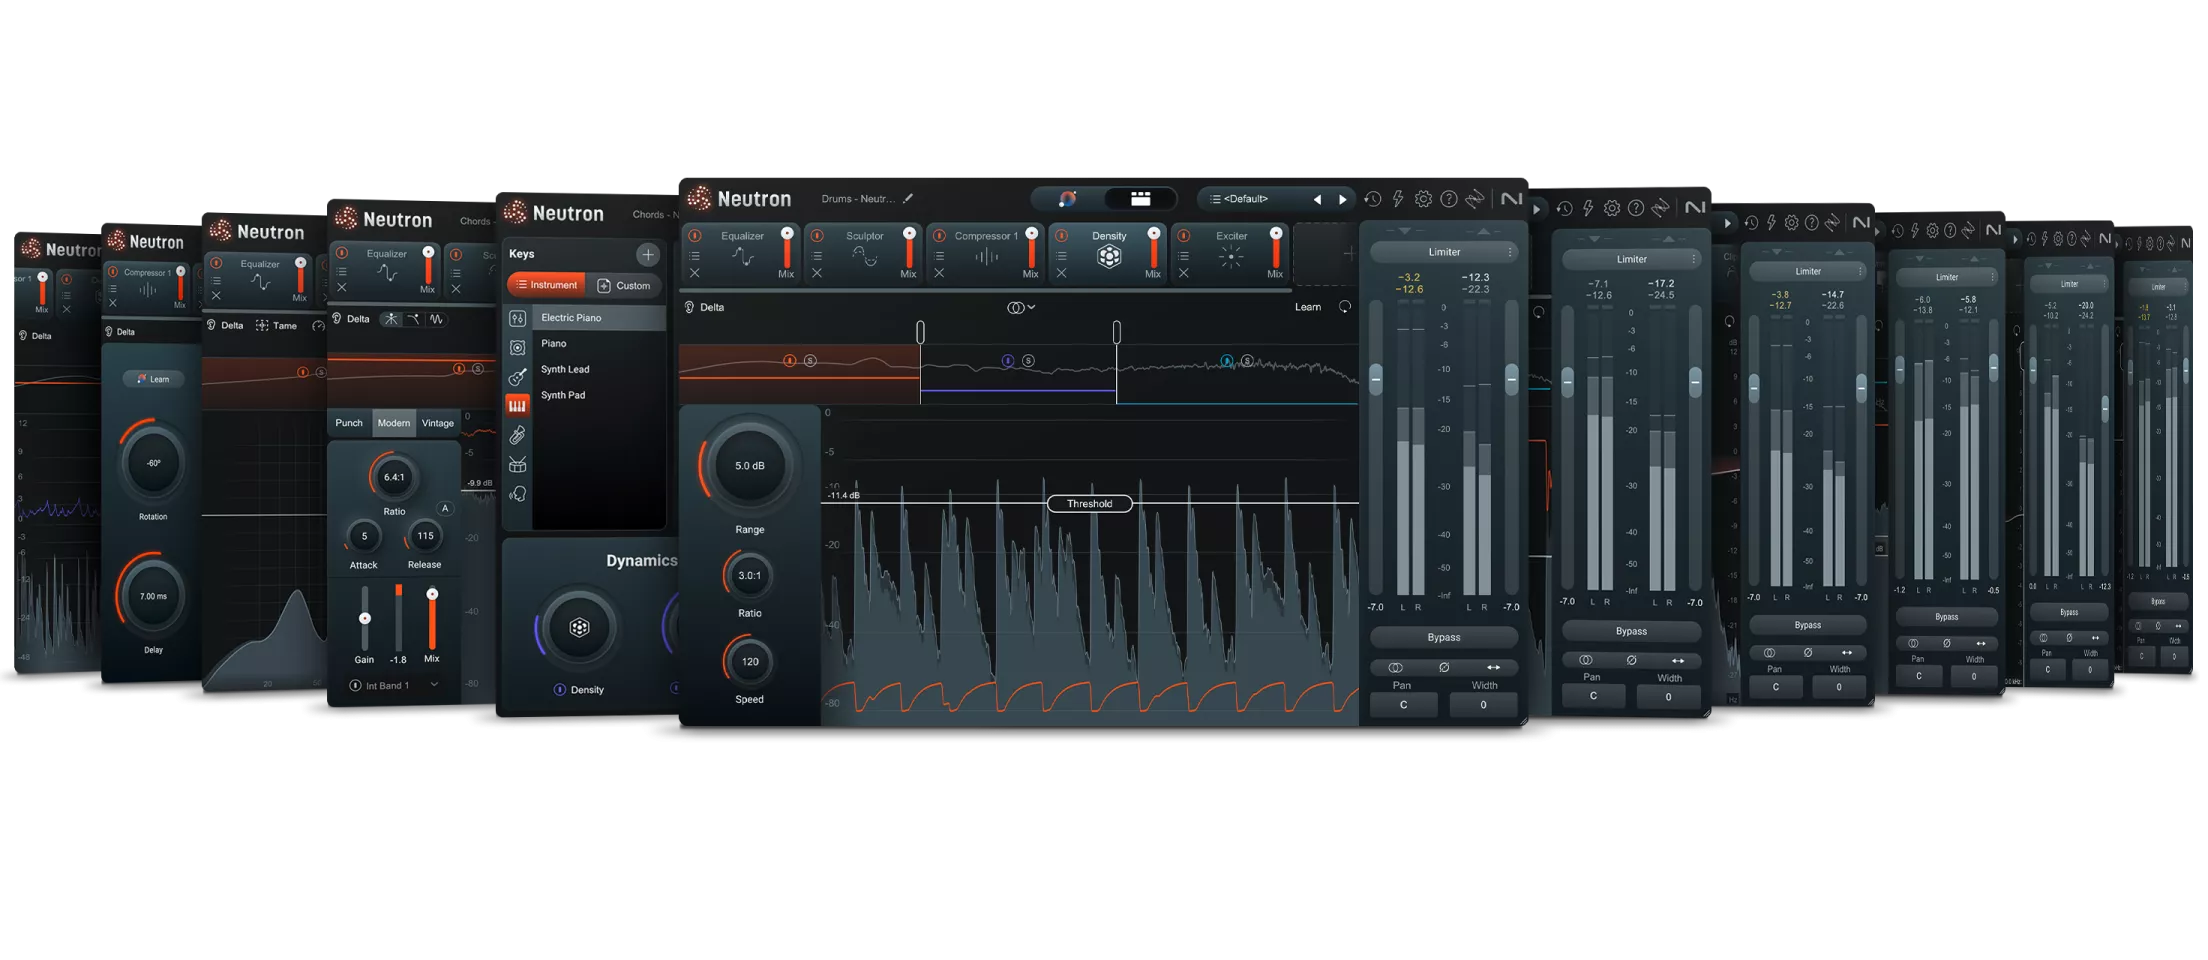Rename preset with the pencil icon

[x=908, y=199]
